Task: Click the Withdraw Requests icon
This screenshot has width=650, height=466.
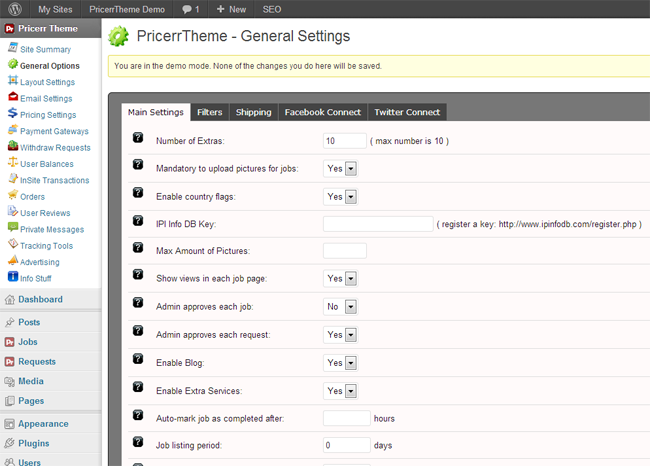Action: pos(13,146)
